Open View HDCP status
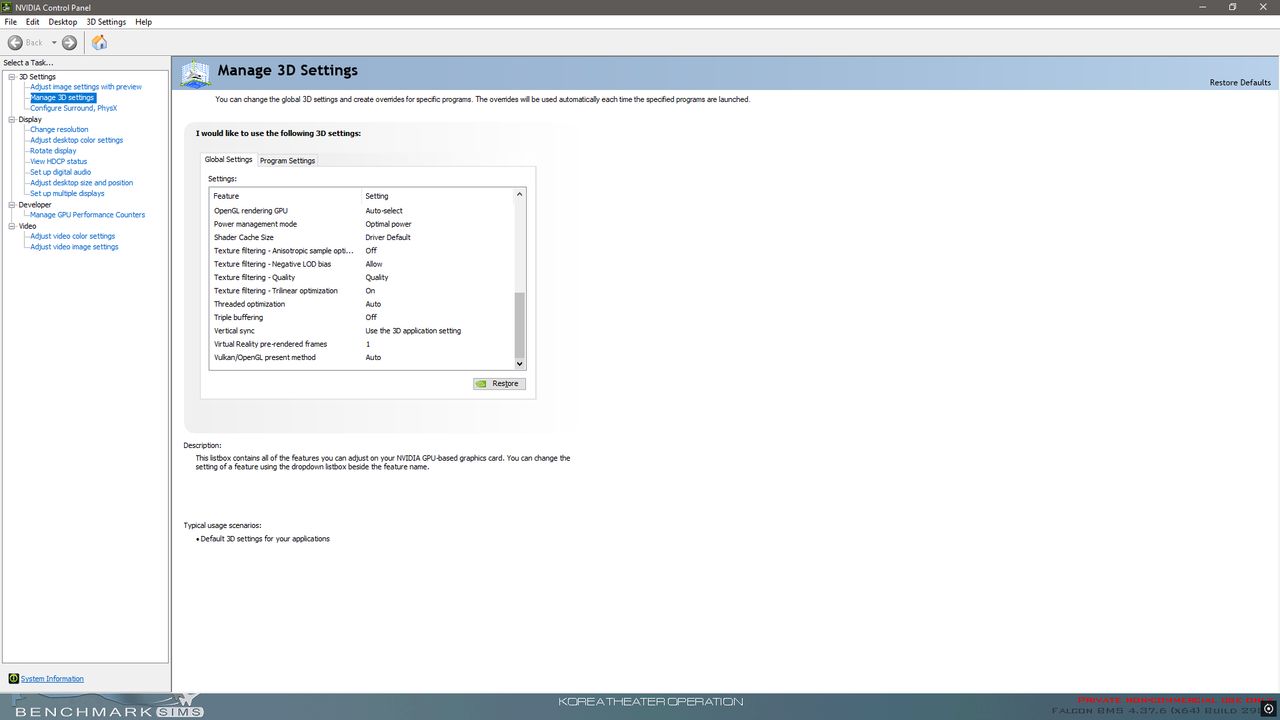 (x=58, y=161)
